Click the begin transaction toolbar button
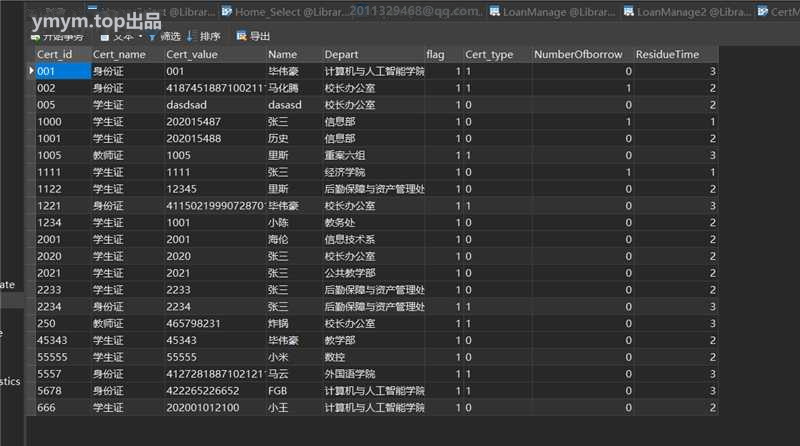Viewport: 800px width, 446px height. coord(57,37)
